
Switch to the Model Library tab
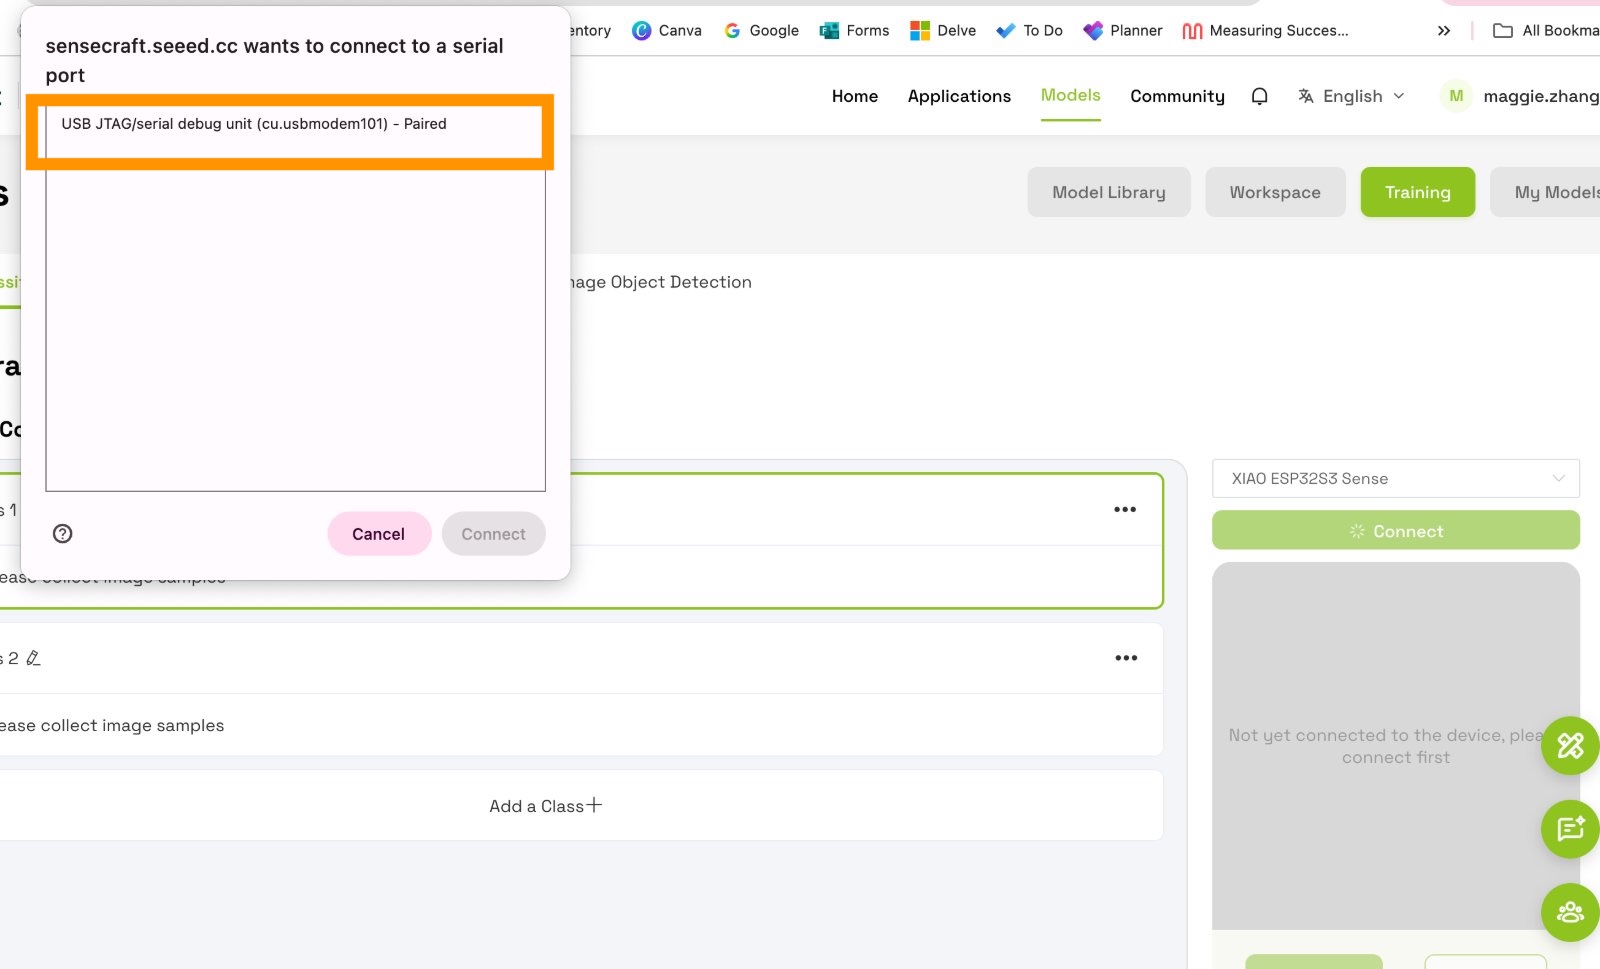tap(1109, 192)
